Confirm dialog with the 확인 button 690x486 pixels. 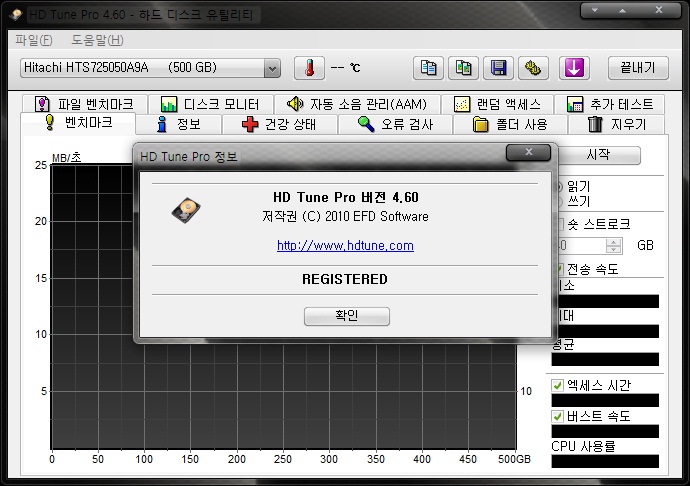pyautogui.click(x=347, y=316)
